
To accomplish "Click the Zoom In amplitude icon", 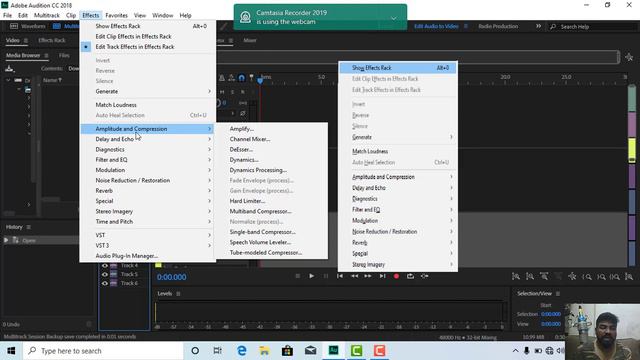I will point(516,277).
